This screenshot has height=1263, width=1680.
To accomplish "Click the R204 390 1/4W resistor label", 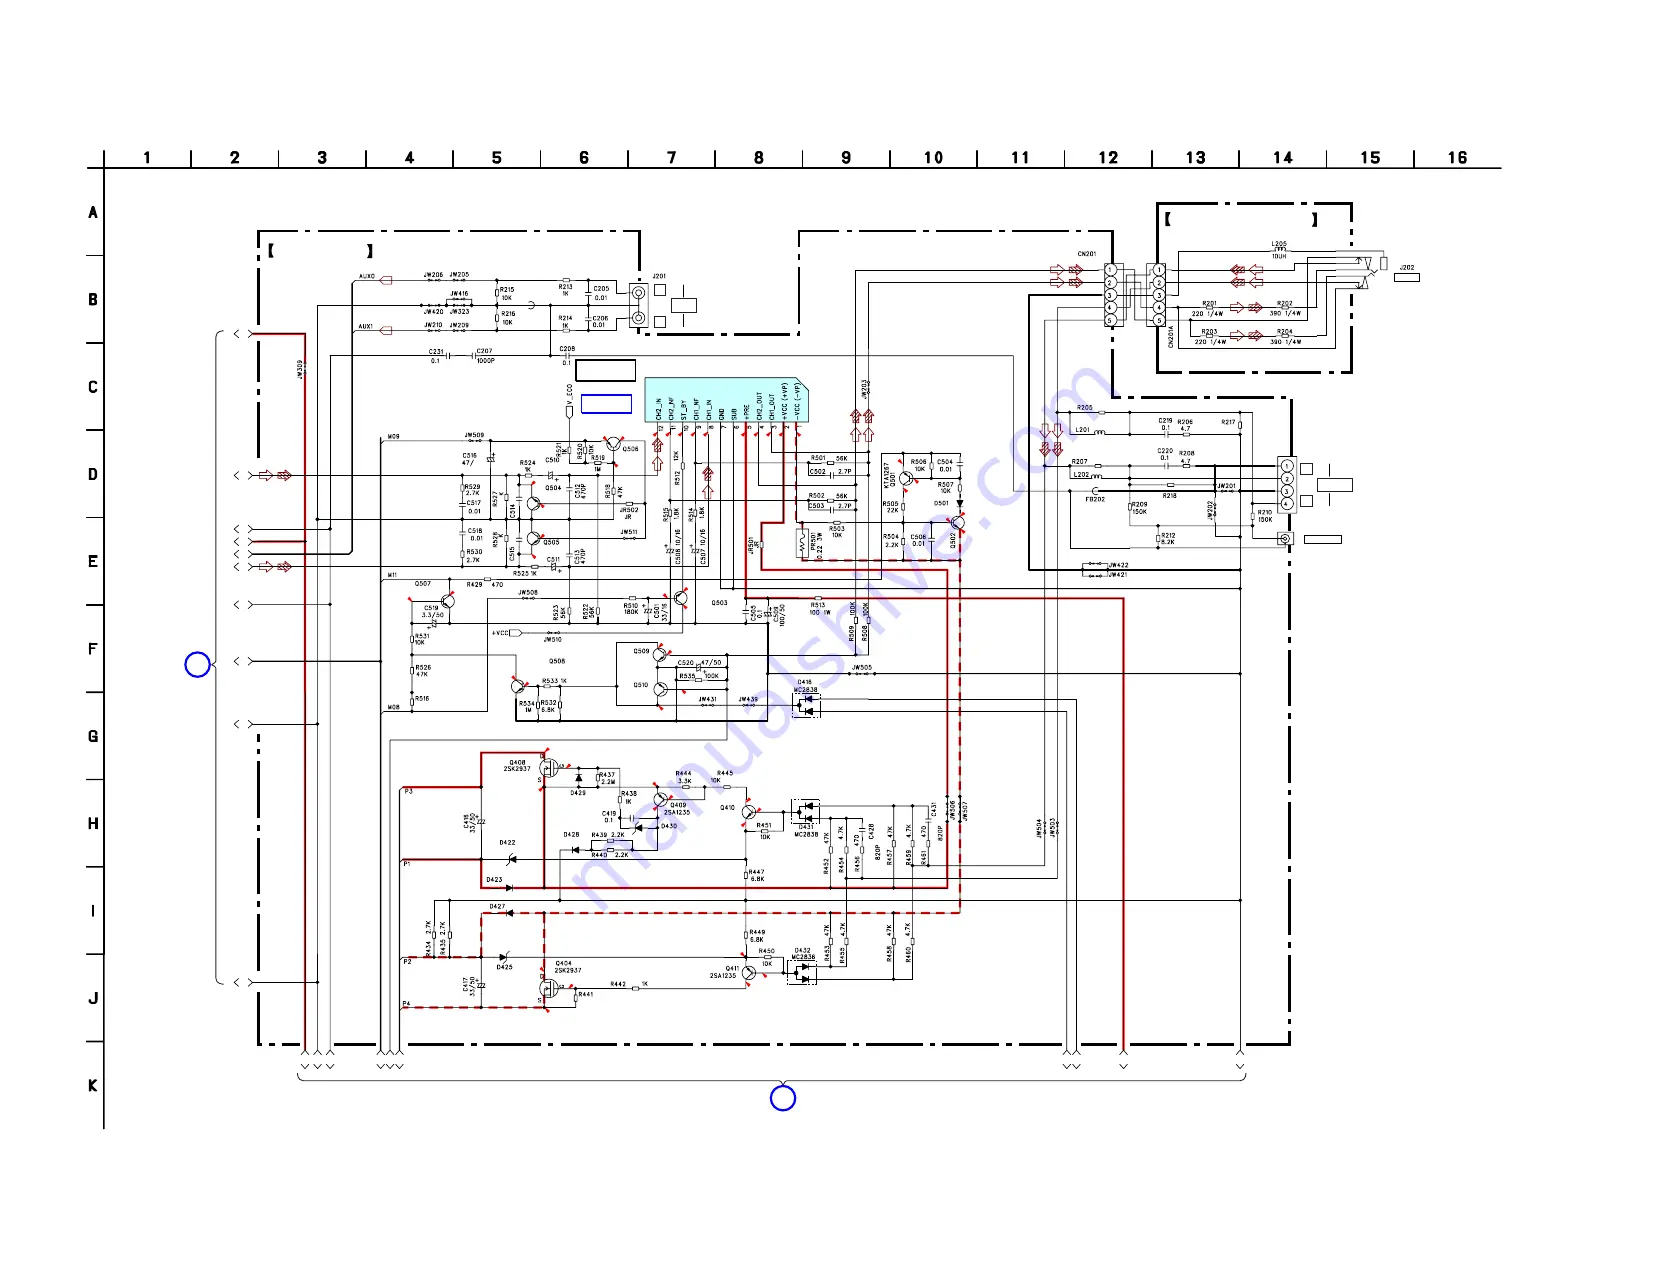I will (x=1285, y=337).
